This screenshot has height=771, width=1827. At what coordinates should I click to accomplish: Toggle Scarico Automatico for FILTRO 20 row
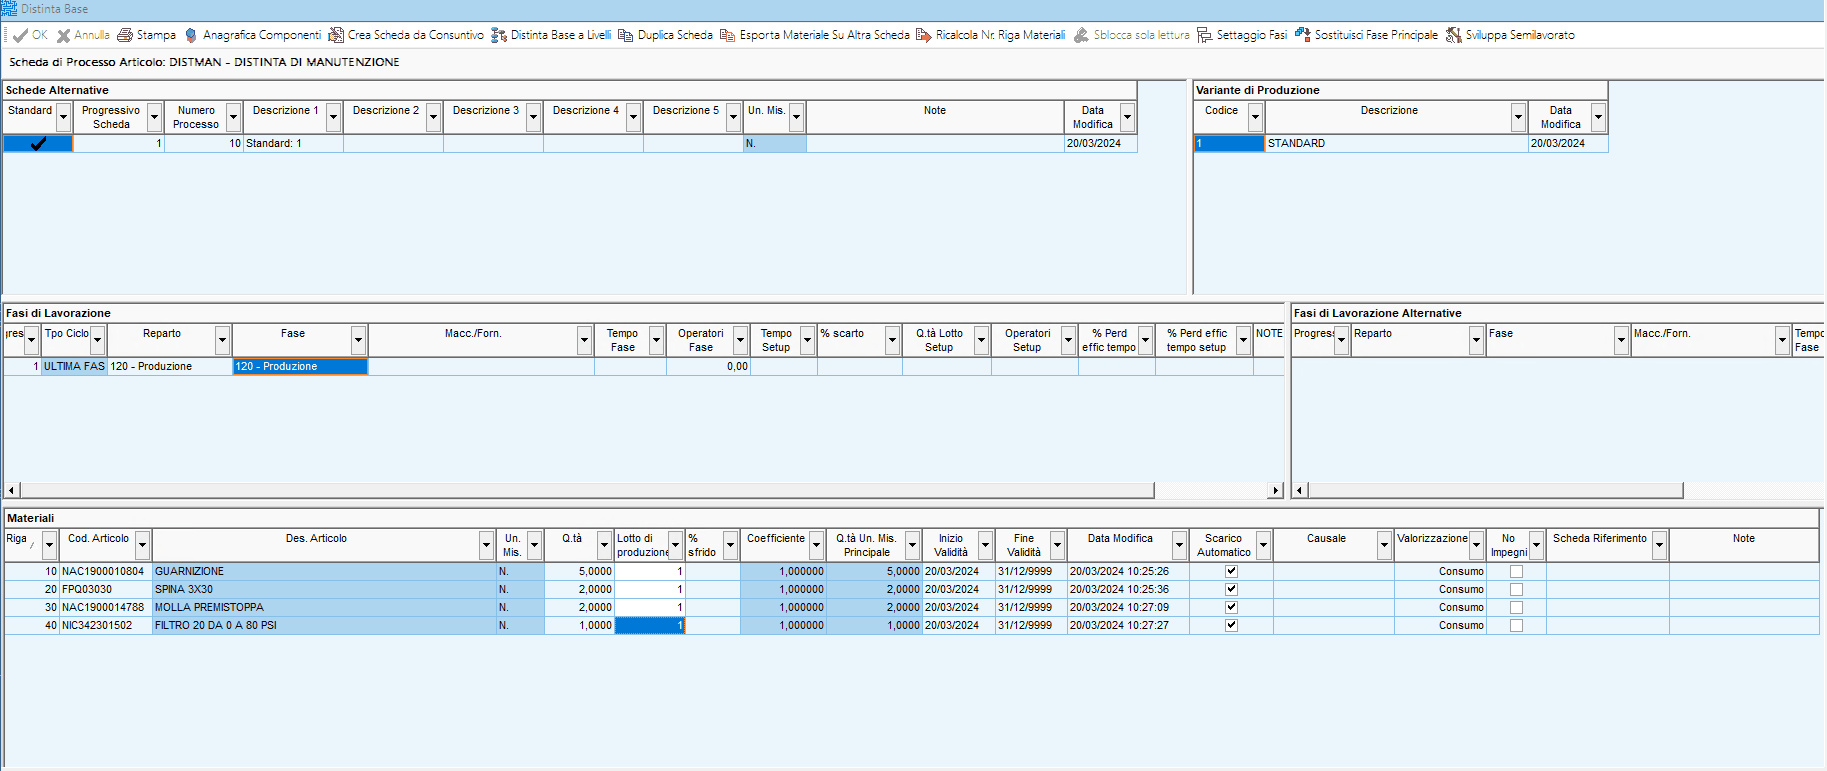click(x=1231, y=625)
